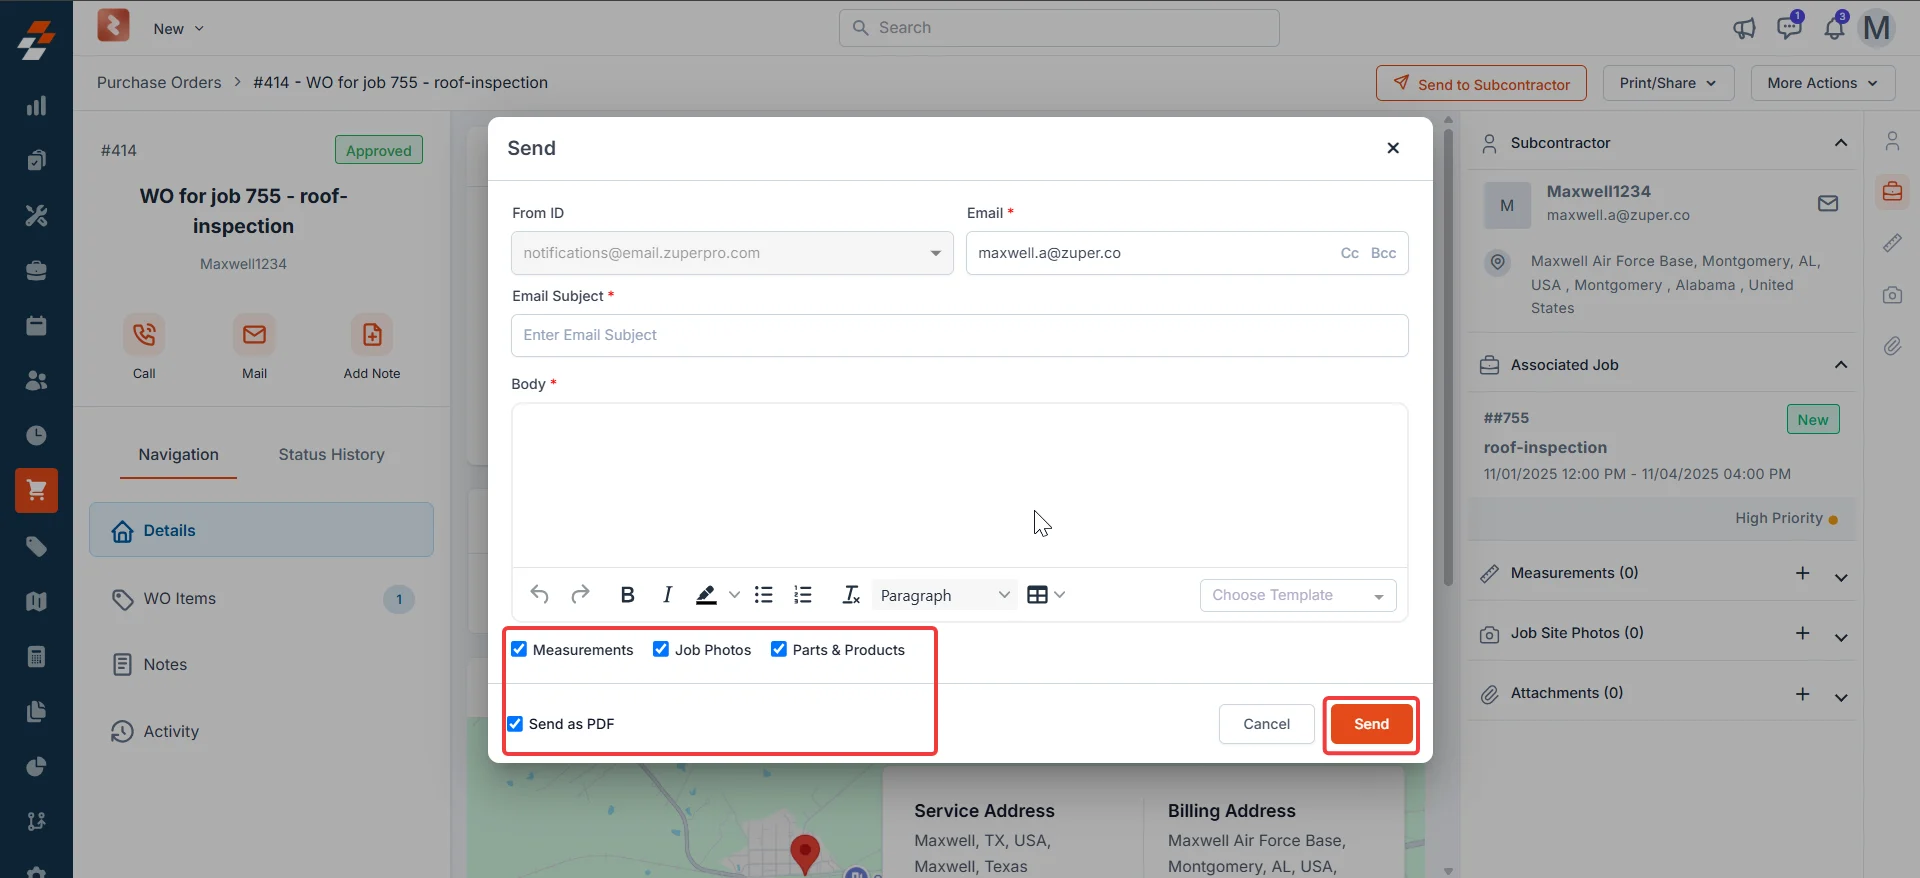This screenshot has height=878, width=1920.
Task: Open the chat messages icon
Action: coord(1789,27)
